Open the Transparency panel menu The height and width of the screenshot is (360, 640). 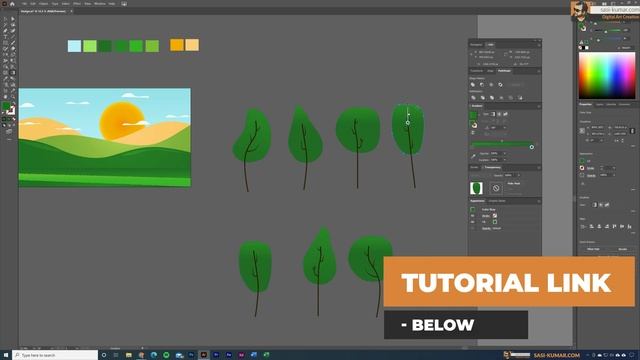coord(539,168)
